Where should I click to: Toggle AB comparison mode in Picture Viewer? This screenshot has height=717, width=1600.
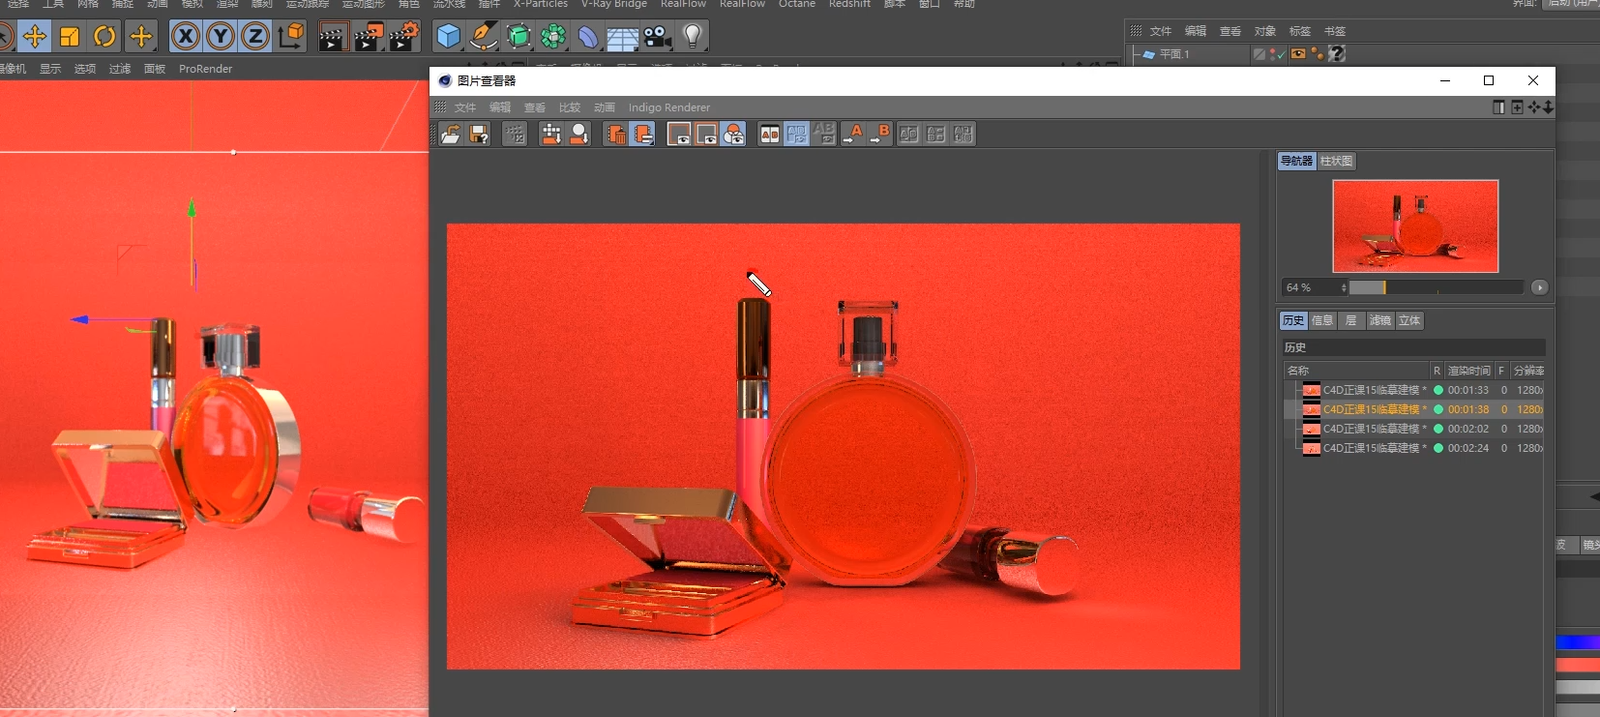[x=770, y=134]
